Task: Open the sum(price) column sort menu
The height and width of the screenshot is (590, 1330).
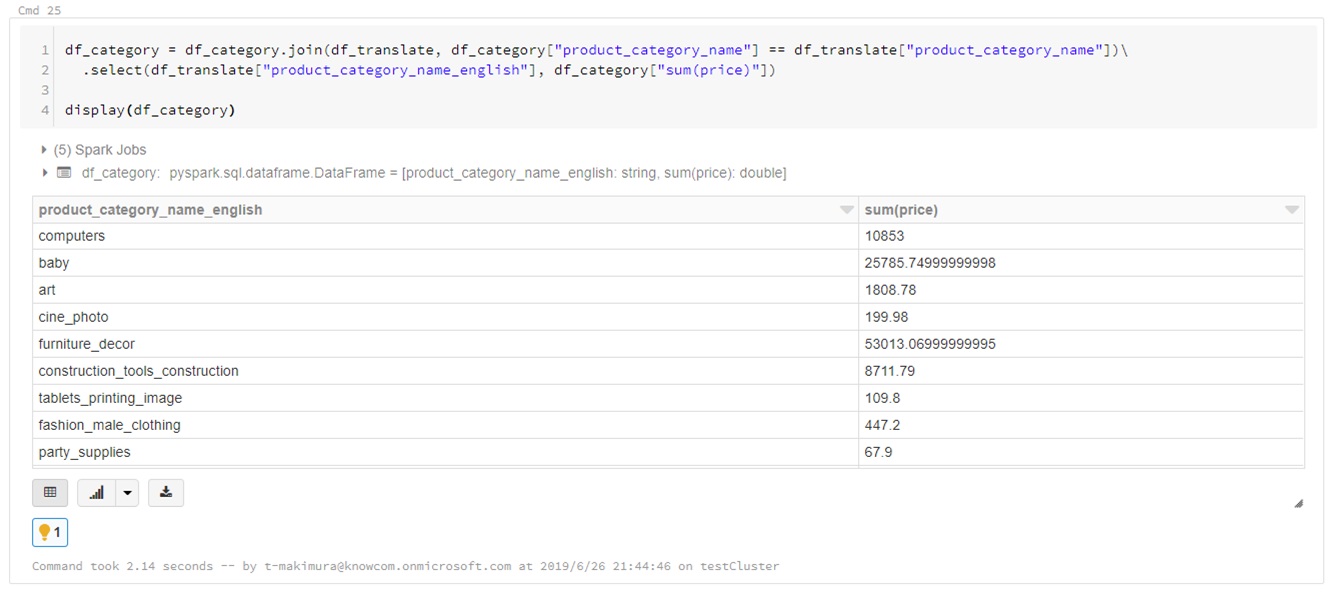Action: (1291, 209)
